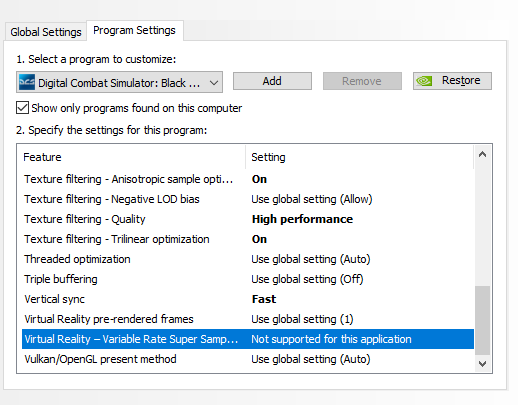Toggle Show only programs found on this computer

22,108
